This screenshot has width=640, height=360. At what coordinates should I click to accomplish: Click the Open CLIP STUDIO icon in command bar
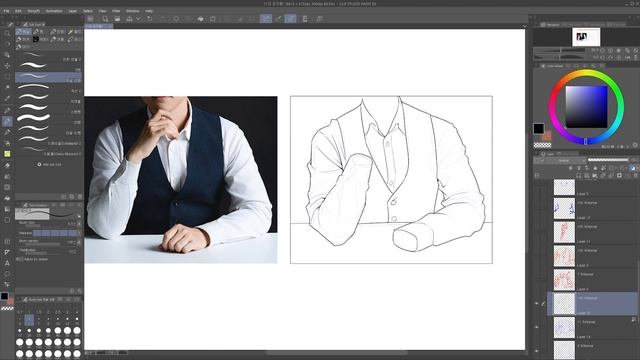pos(91,19)
